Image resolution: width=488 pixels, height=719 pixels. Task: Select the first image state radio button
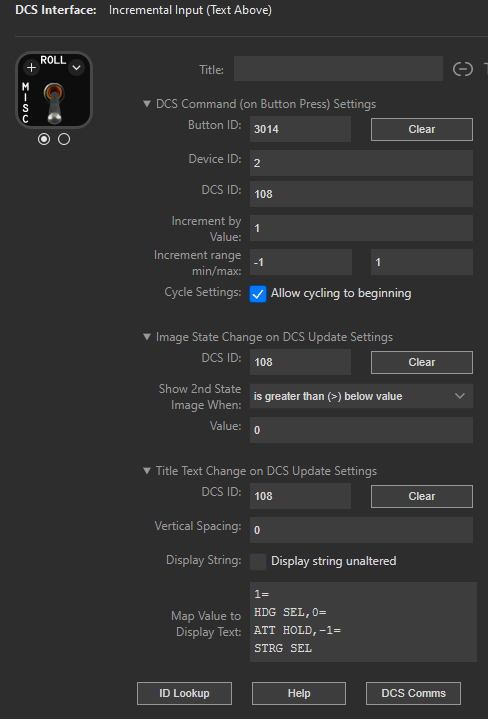click(44, 139)
